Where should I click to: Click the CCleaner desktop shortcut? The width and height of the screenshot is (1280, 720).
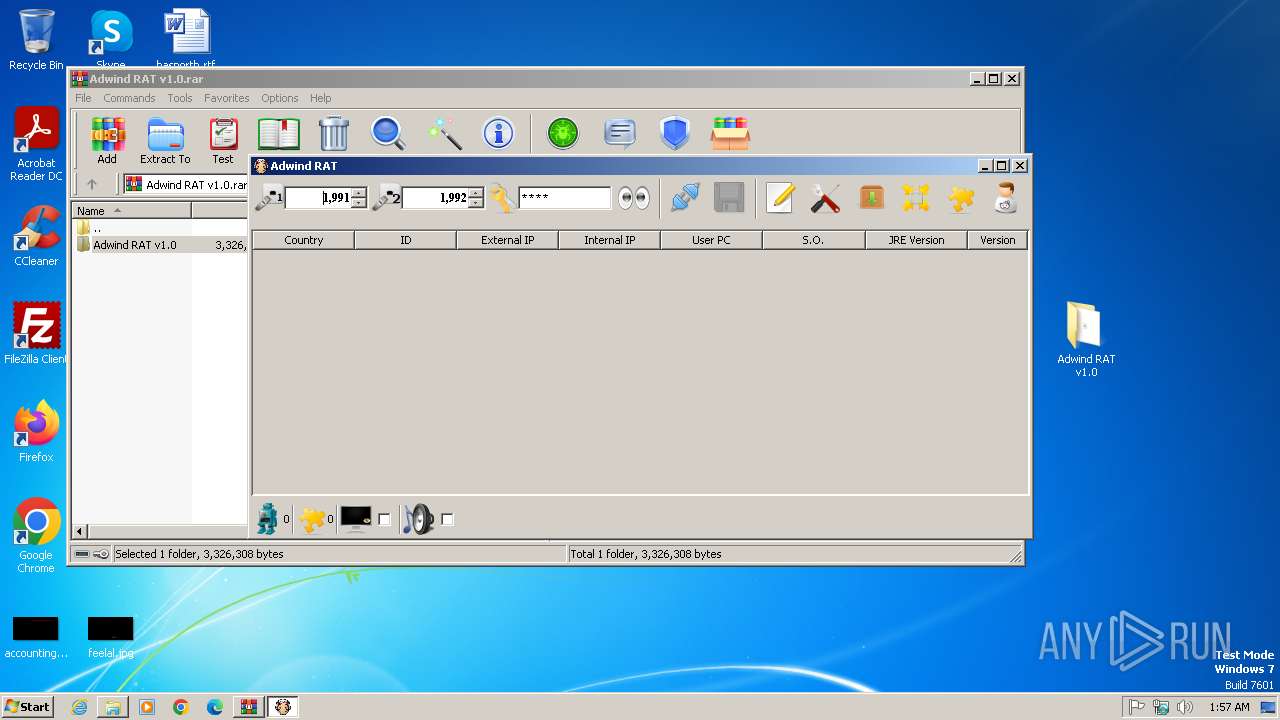[36, 236]
